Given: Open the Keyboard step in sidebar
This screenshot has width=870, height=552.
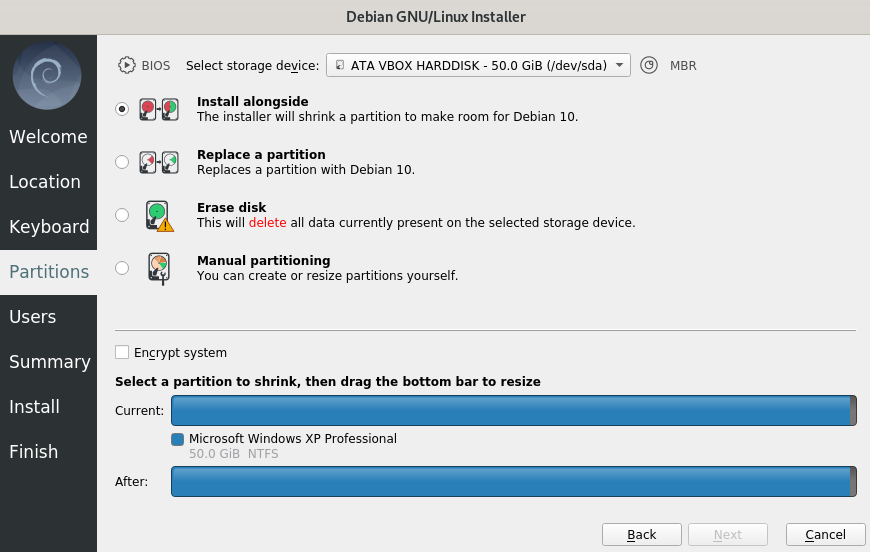Looking at the screenshot, I should coord(48,226).
